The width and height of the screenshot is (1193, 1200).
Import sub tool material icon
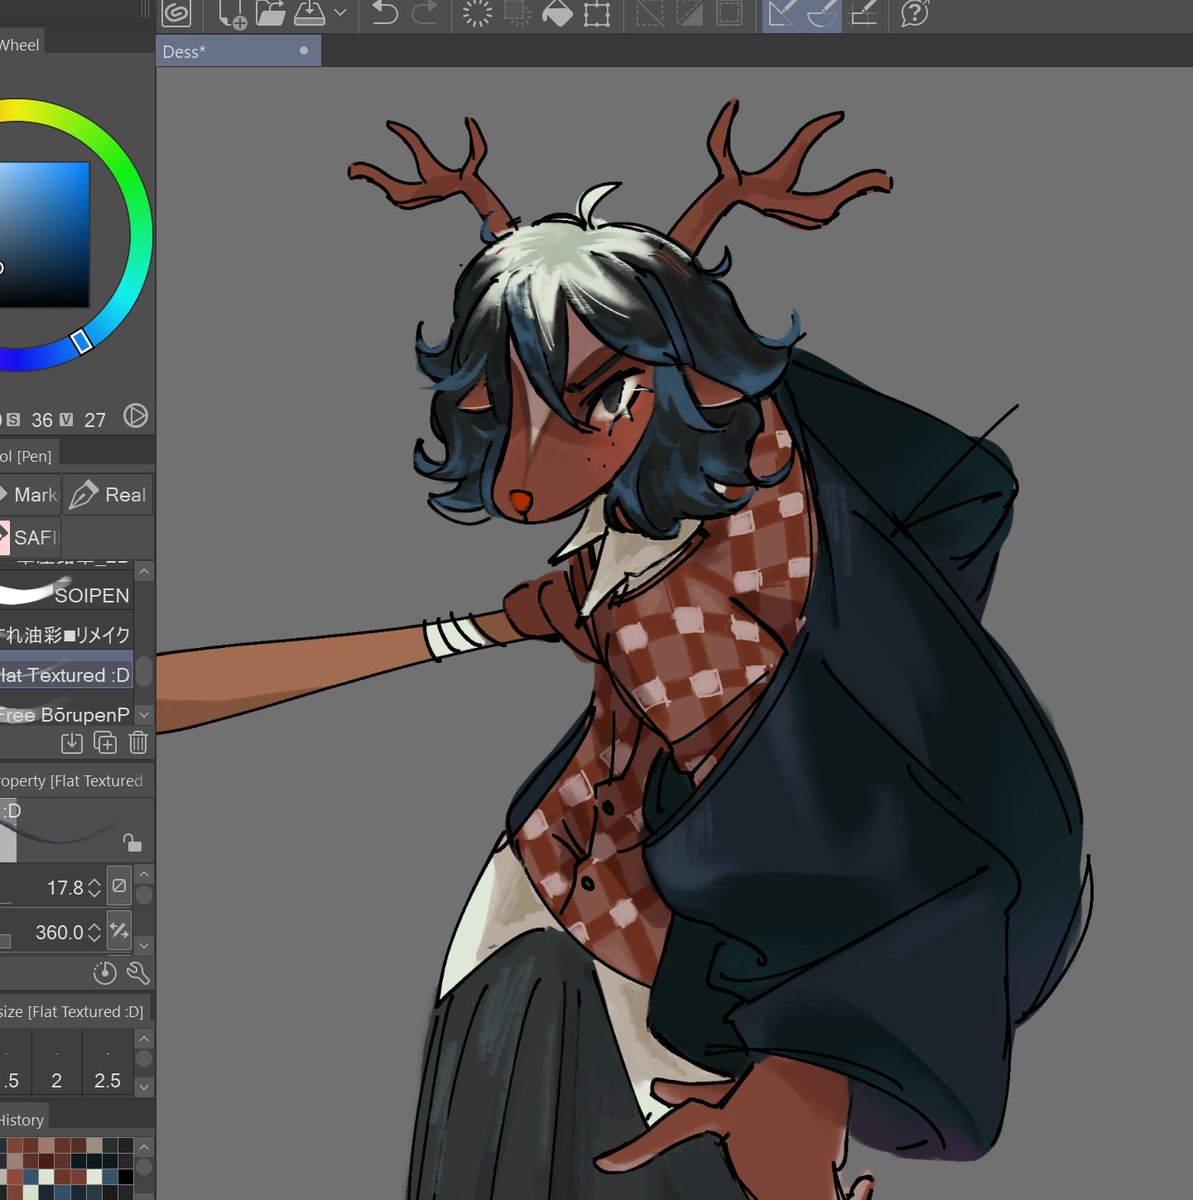pyautogui.click(x=72, y=742)
